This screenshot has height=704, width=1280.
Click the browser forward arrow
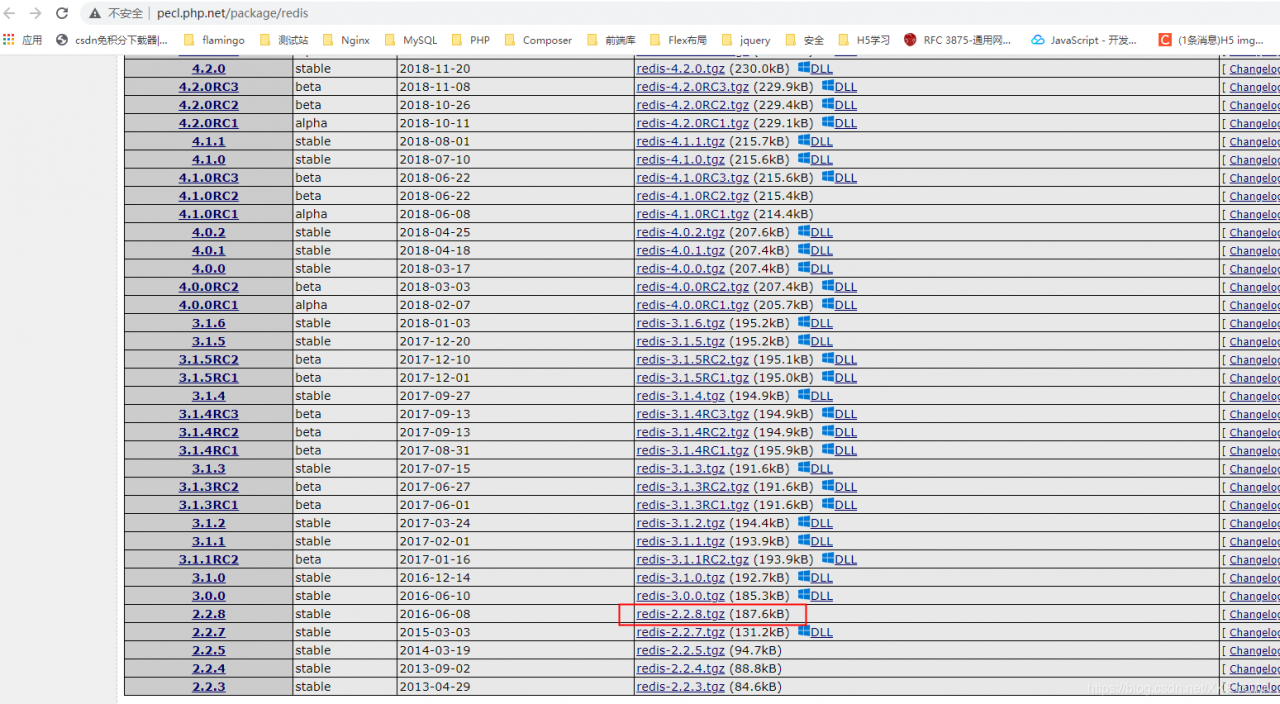[x=36, y=14]
